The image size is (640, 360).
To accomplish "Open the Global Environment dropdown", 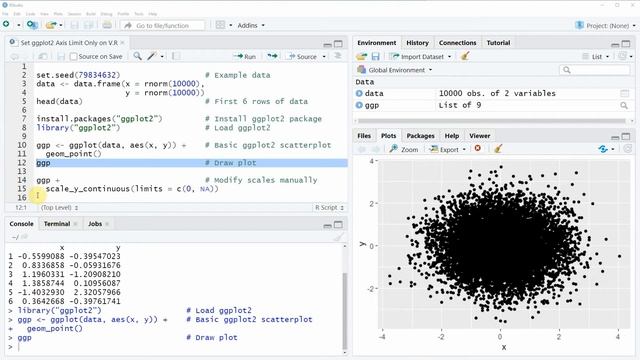I will click(395, 70).
